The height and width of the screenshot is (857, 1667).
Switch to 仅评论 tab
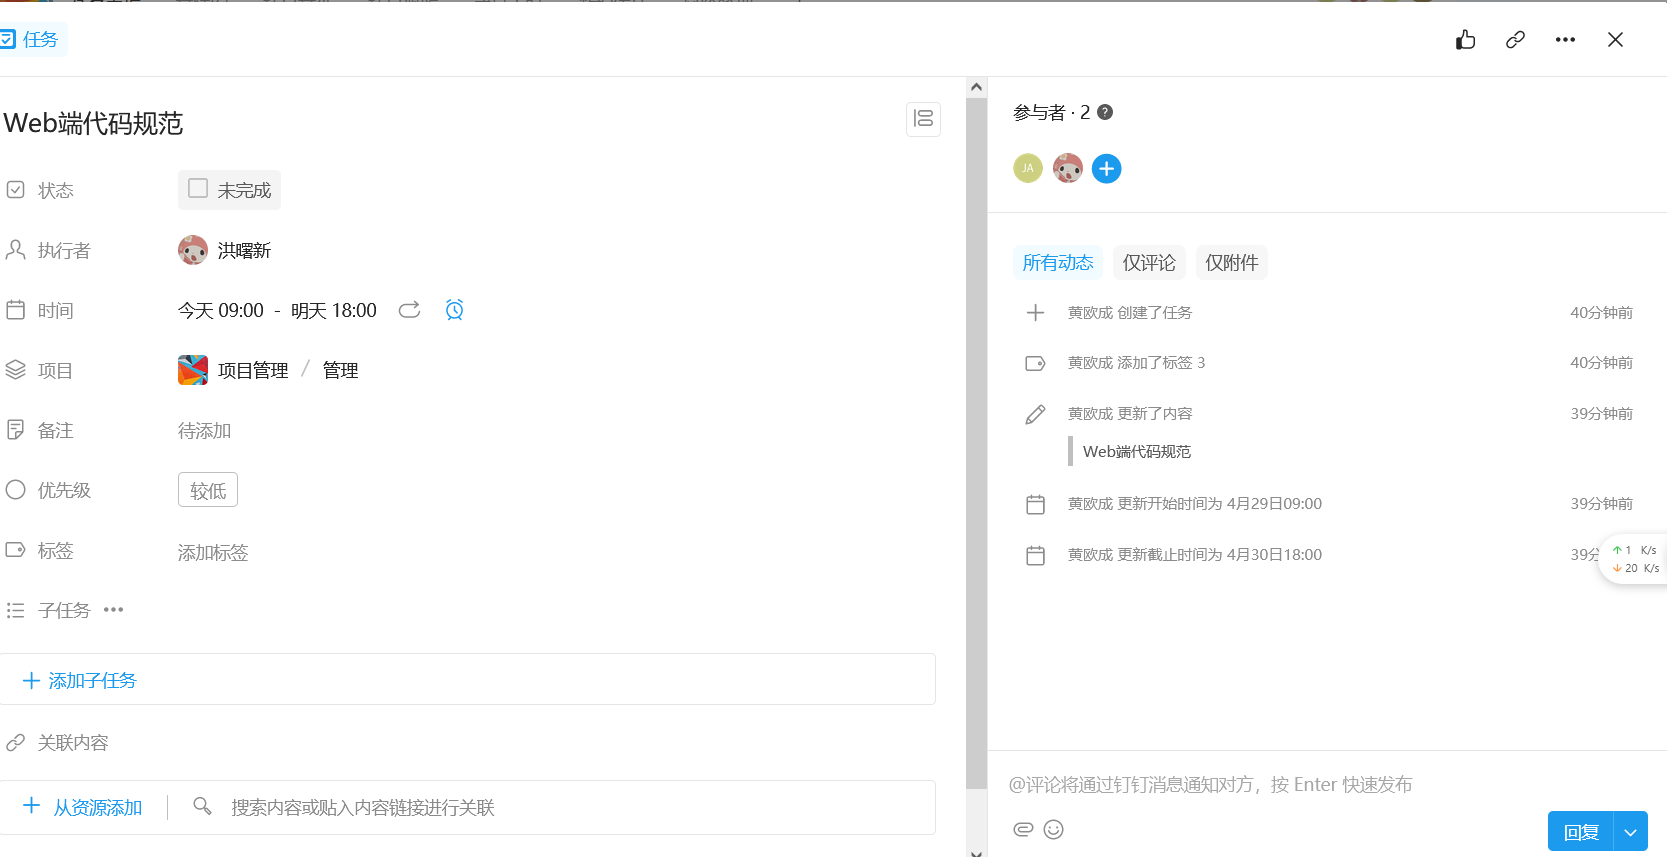coord(1149,263)
